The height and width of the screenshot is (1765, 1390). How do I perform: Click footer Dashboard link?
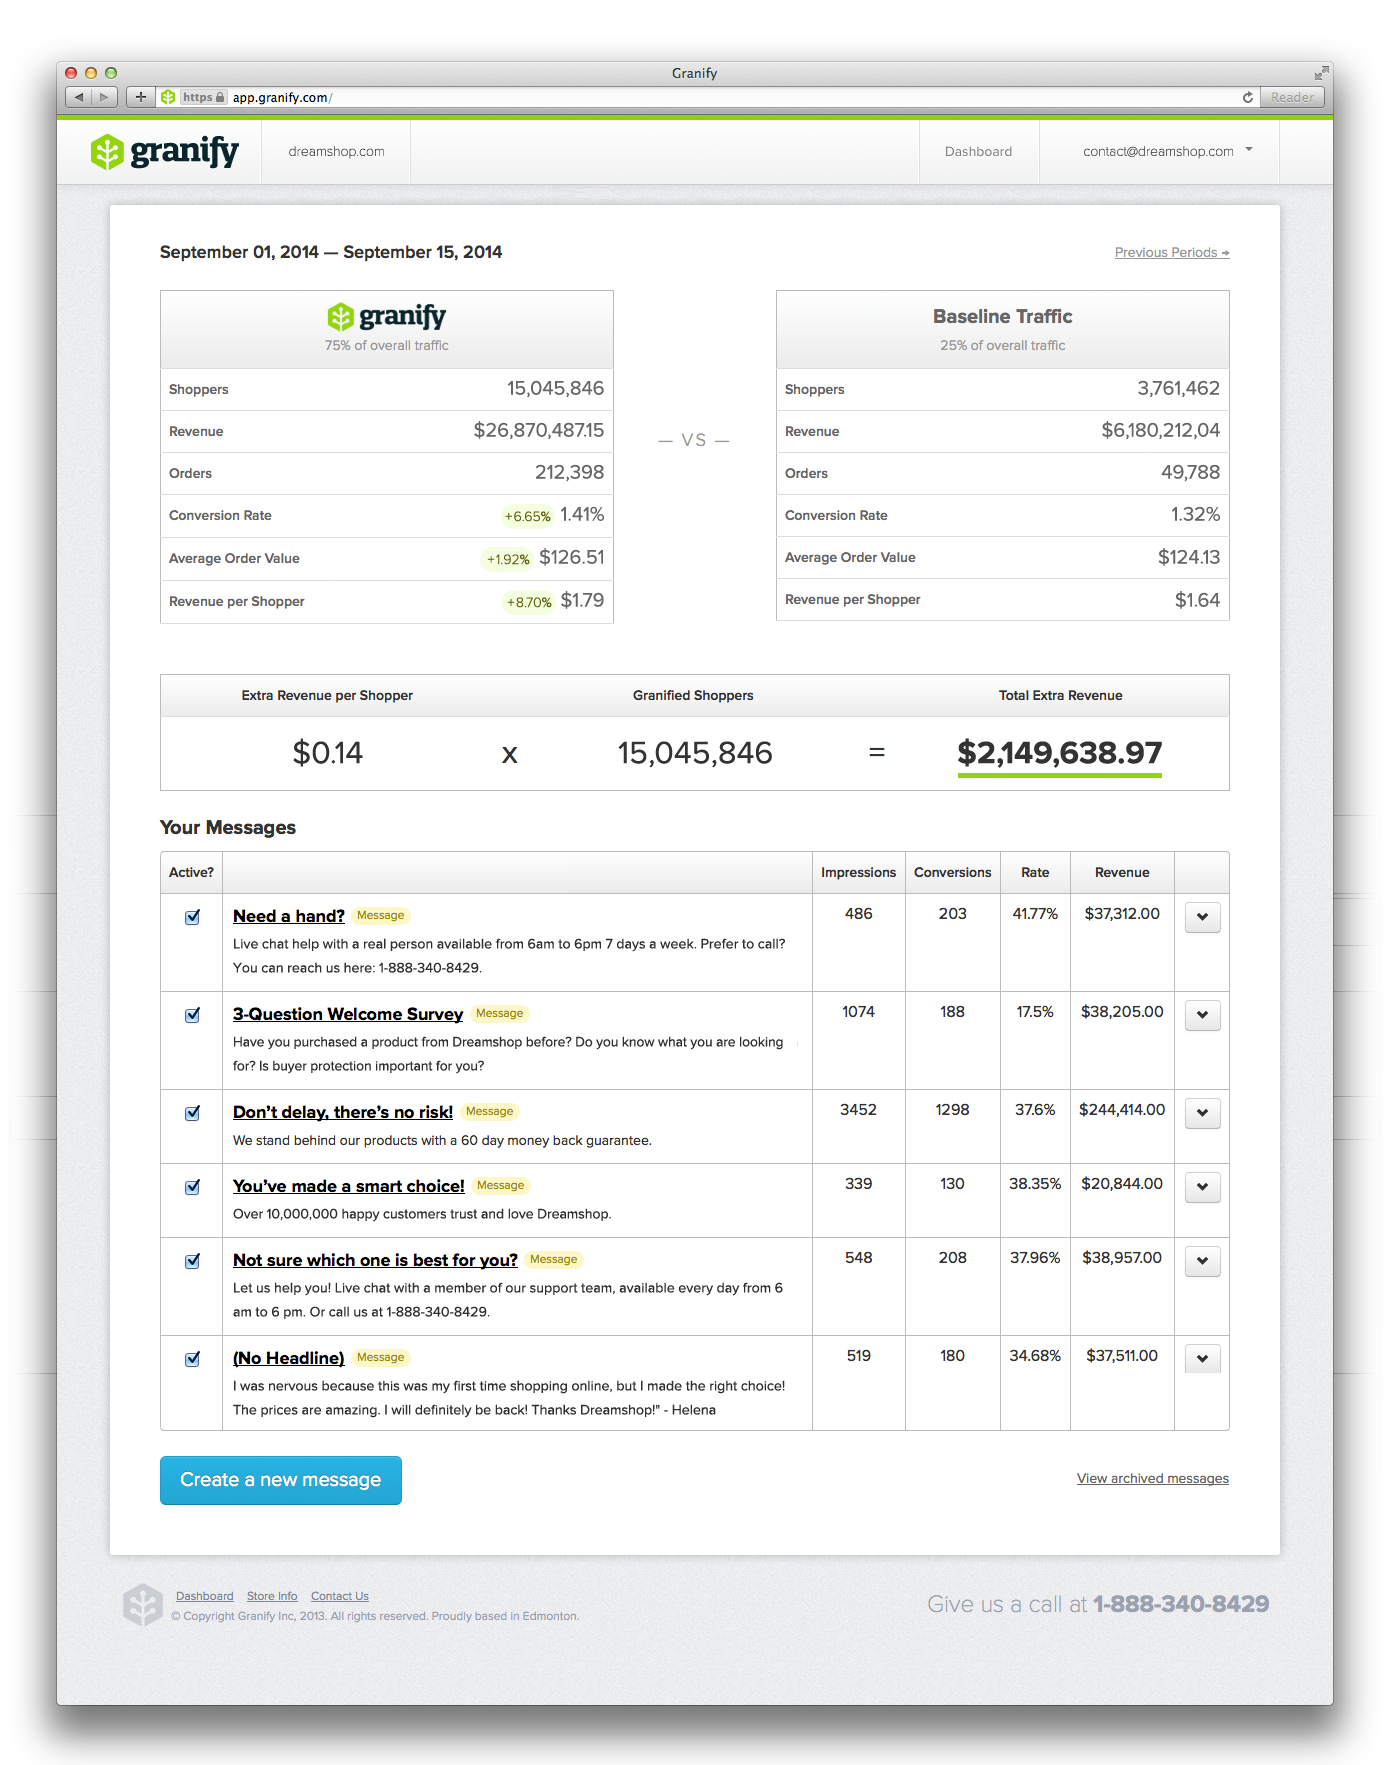pyautogui.click(x=205, y=1596)
